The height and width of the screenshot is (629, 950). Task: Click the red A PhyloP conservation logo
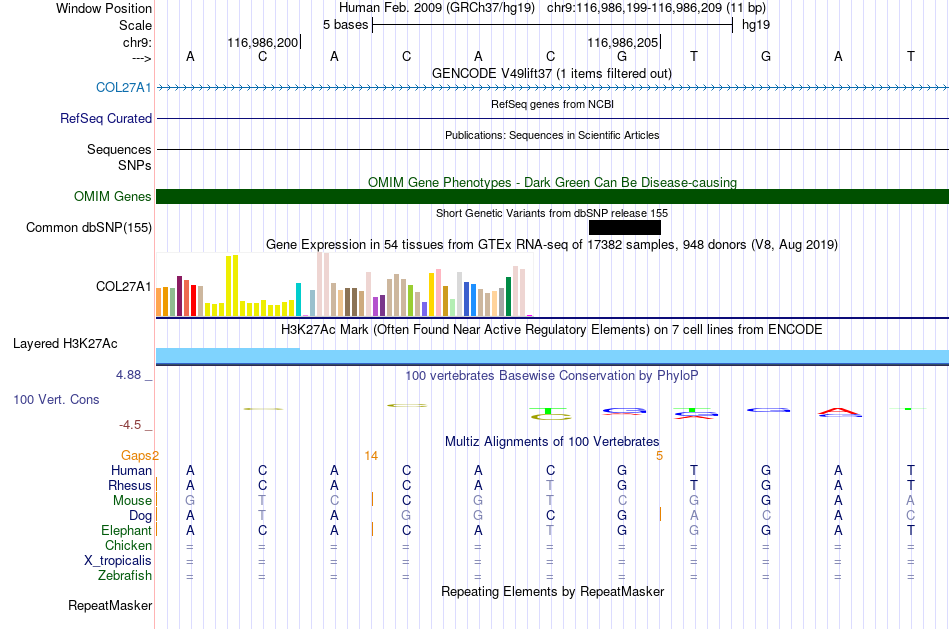tap(839, 413)
